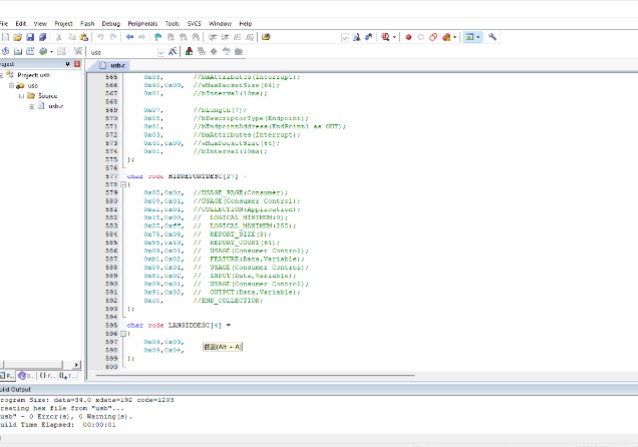
Task: Save the current file with the floppy icon
Action: 30,37
